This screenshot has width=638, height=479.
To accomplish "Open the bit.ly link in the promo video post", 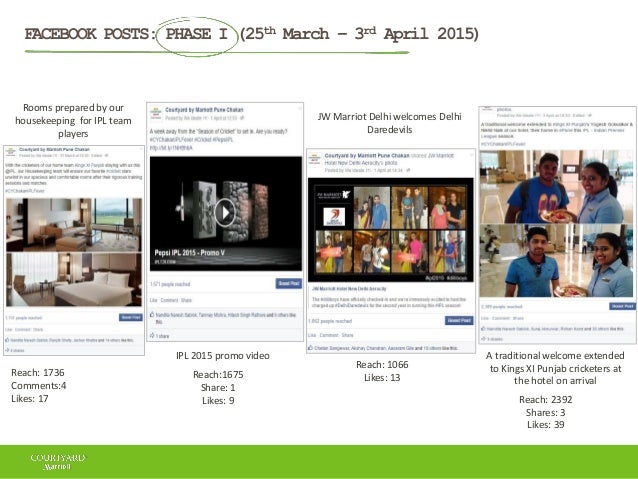I will [171, 148].
